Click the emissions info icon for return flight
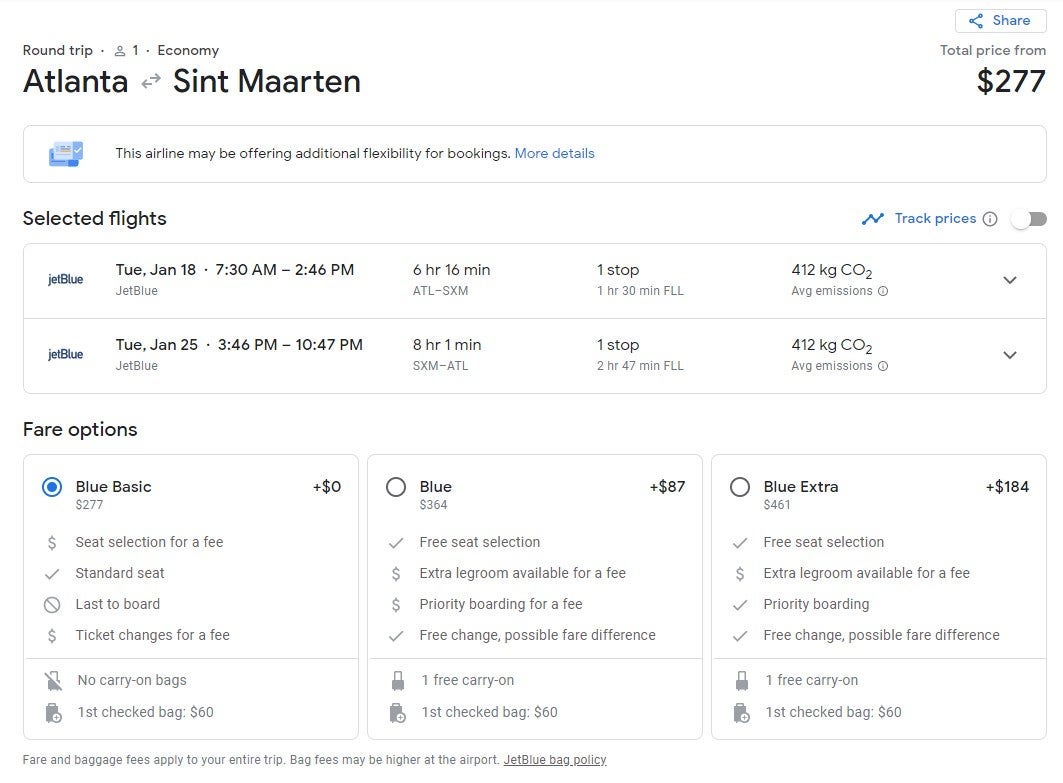The image size is (1063, 783). coord(883,367)
